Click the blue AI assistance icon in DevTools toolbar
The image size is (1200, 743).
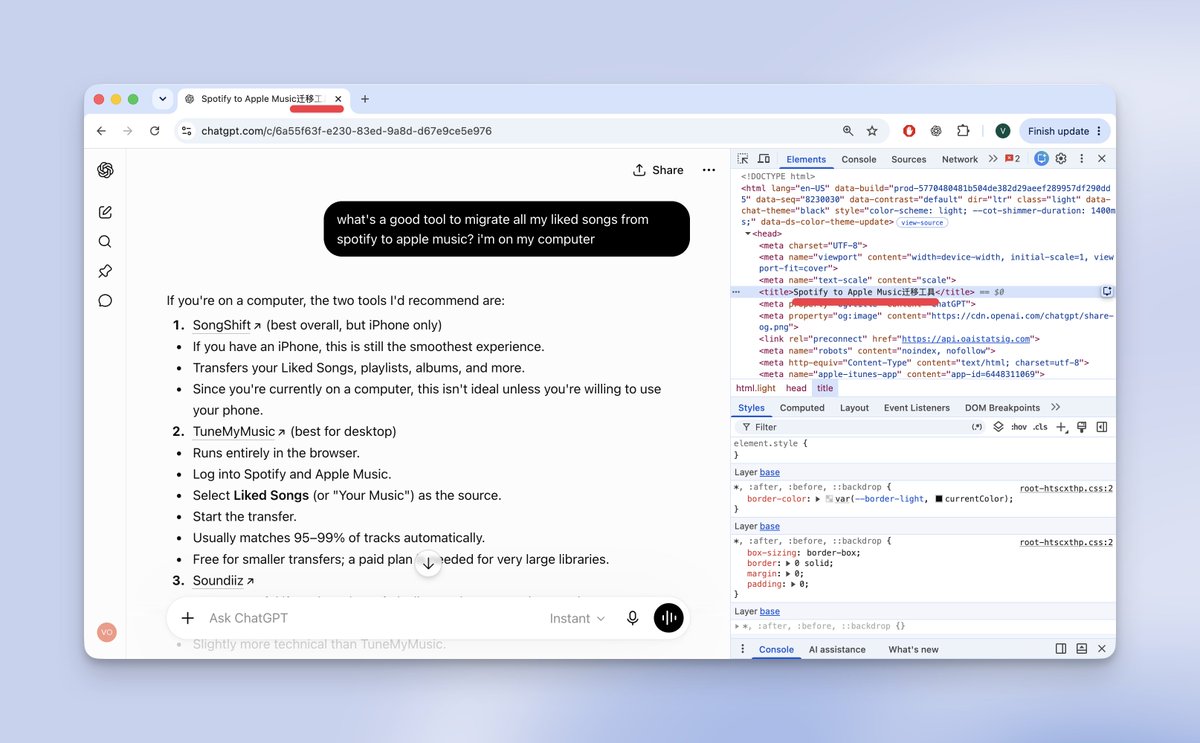click(1041, 159)
